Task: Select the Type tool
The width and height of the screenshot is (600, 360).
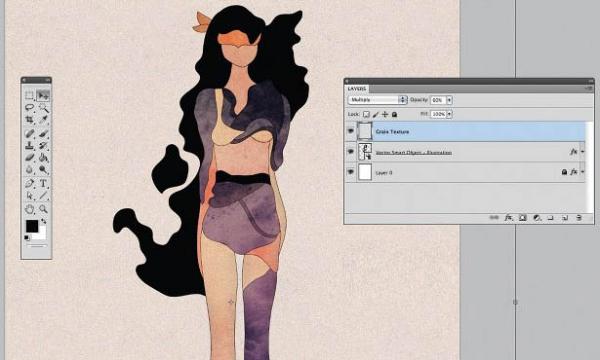Action: pyautogui.click(x=43, y=183)
